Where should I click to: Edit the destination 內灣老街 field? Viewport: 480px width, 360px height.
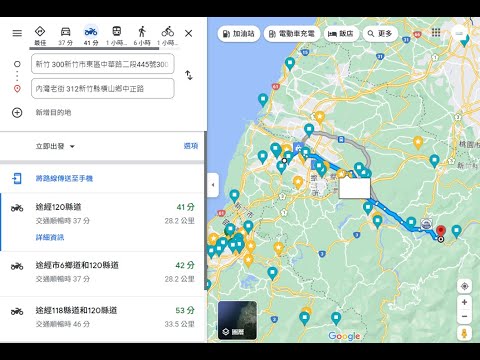[x=103, y=88]
